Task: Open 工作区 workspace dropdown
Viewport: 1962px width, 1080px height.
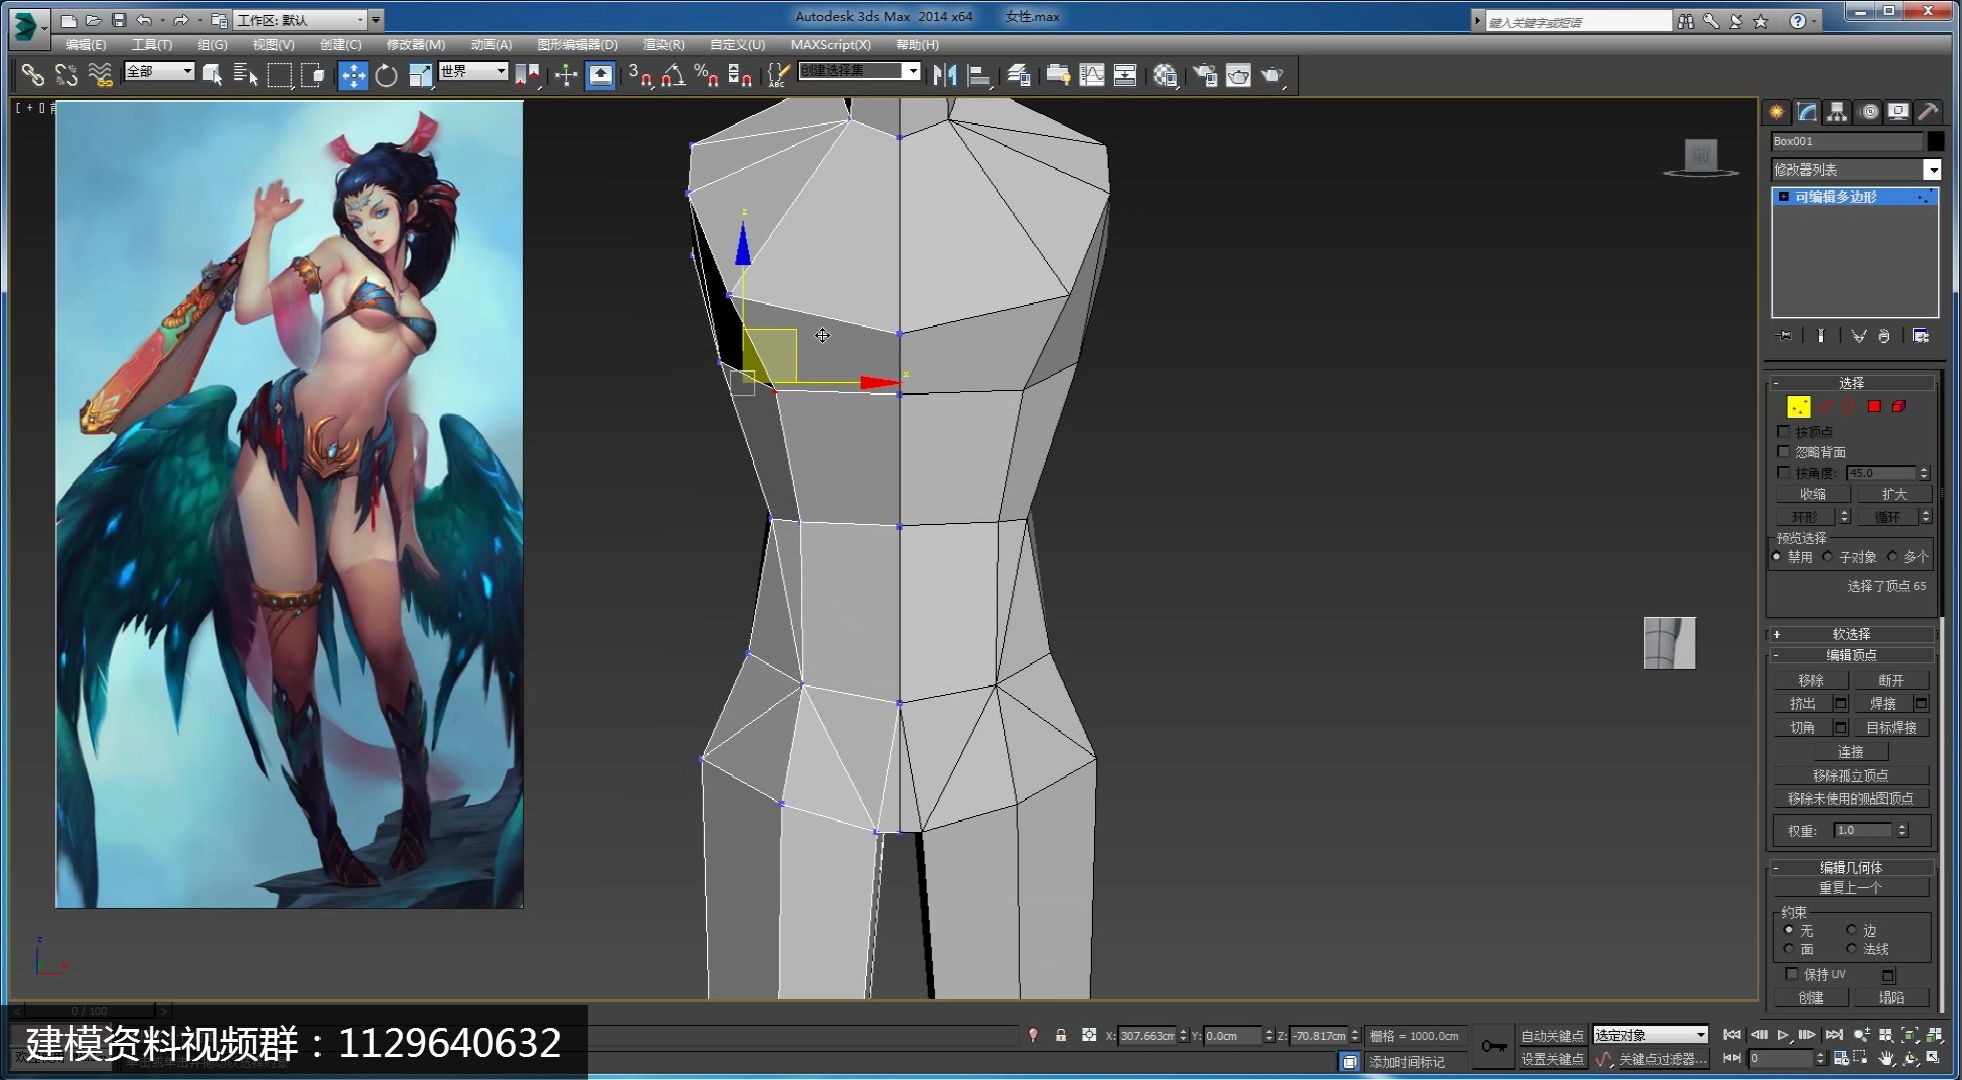Action: [300, 19]
